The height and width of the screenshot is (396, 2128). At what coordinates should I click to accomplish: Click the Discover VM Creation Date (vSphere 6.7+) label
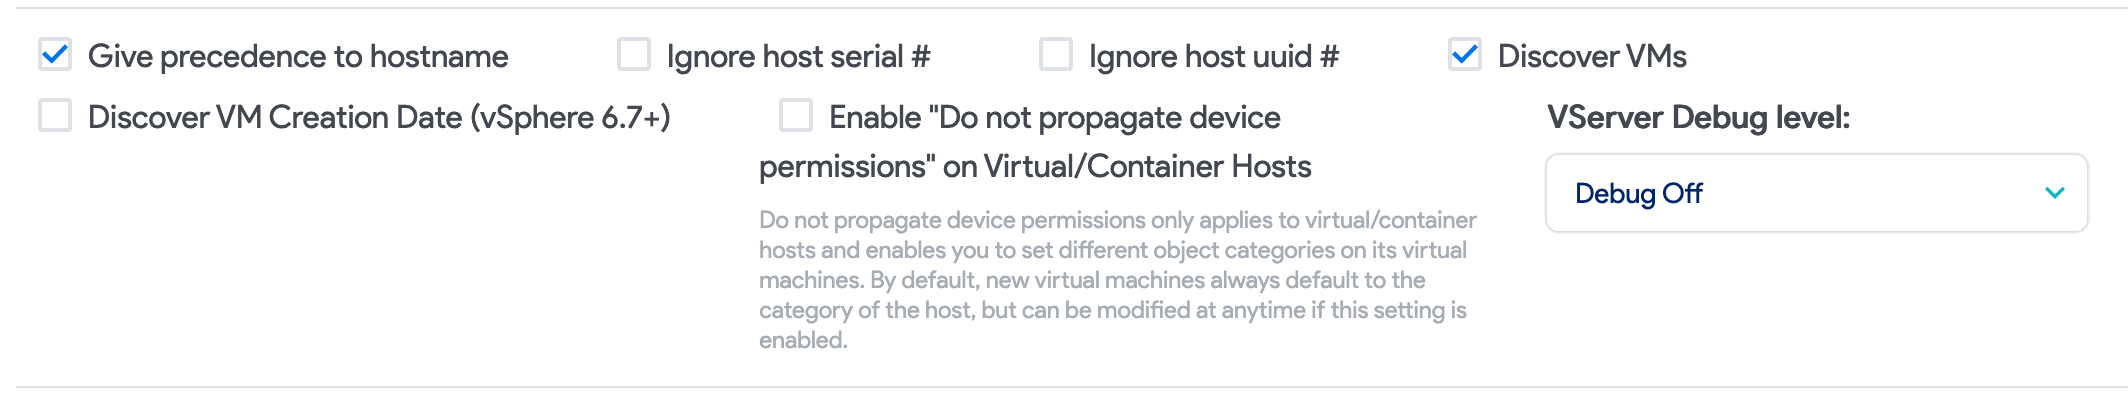[379, 118]
